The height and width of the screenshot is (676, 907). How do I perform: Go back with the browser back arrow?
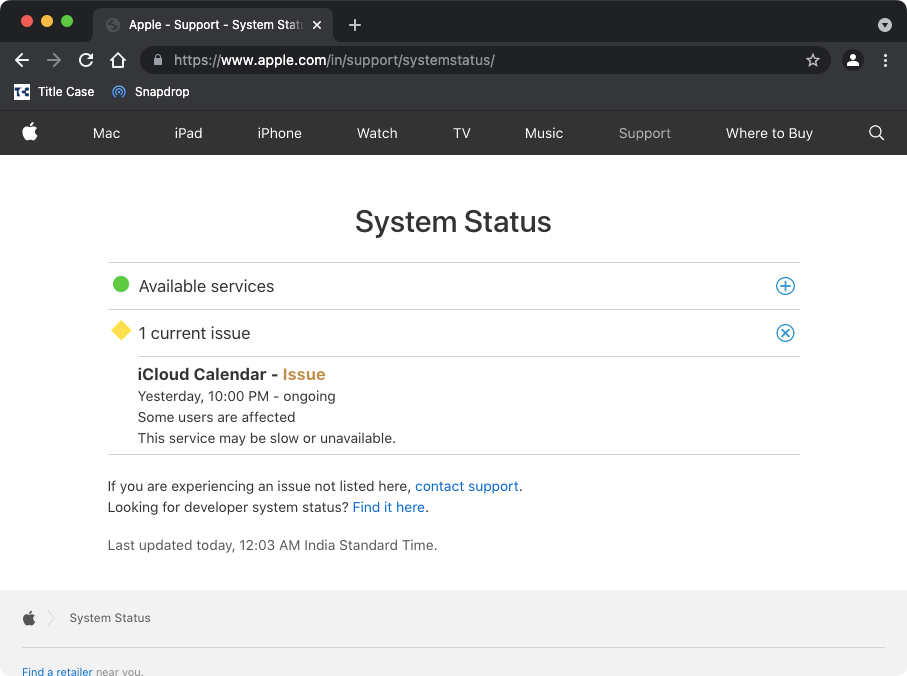[22, 60]
